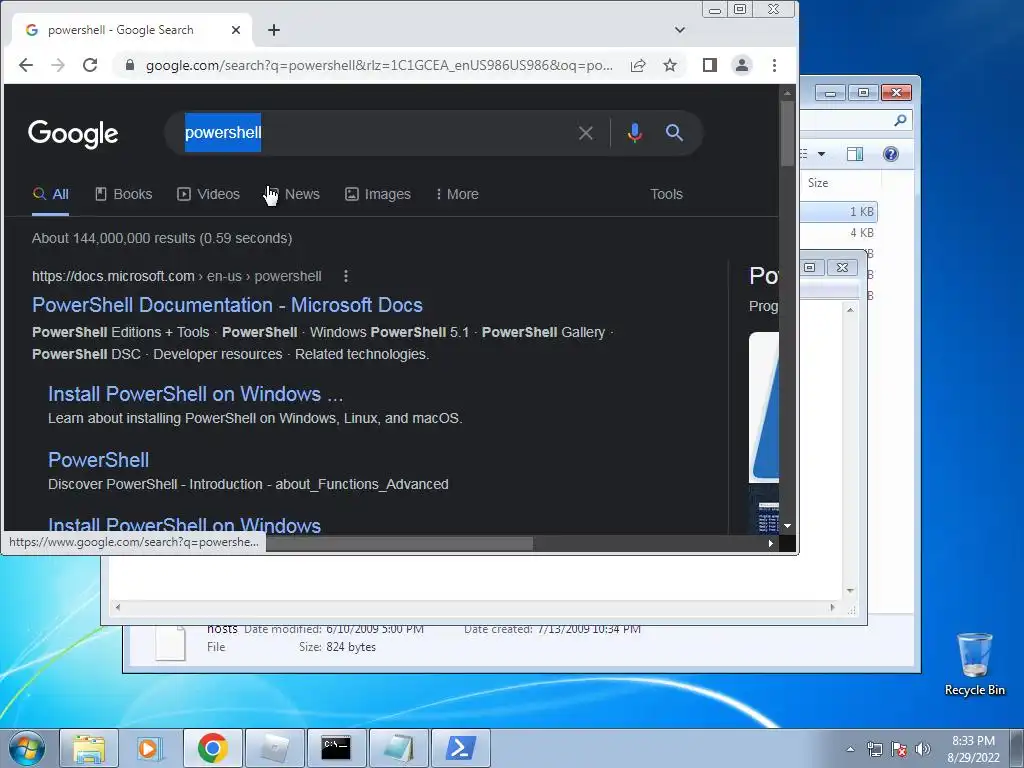Image resolution: width=1024 pixels, height=768 pixels.
Task: Click the forward navigation arrow in Chrome
Action: (58, 65)
